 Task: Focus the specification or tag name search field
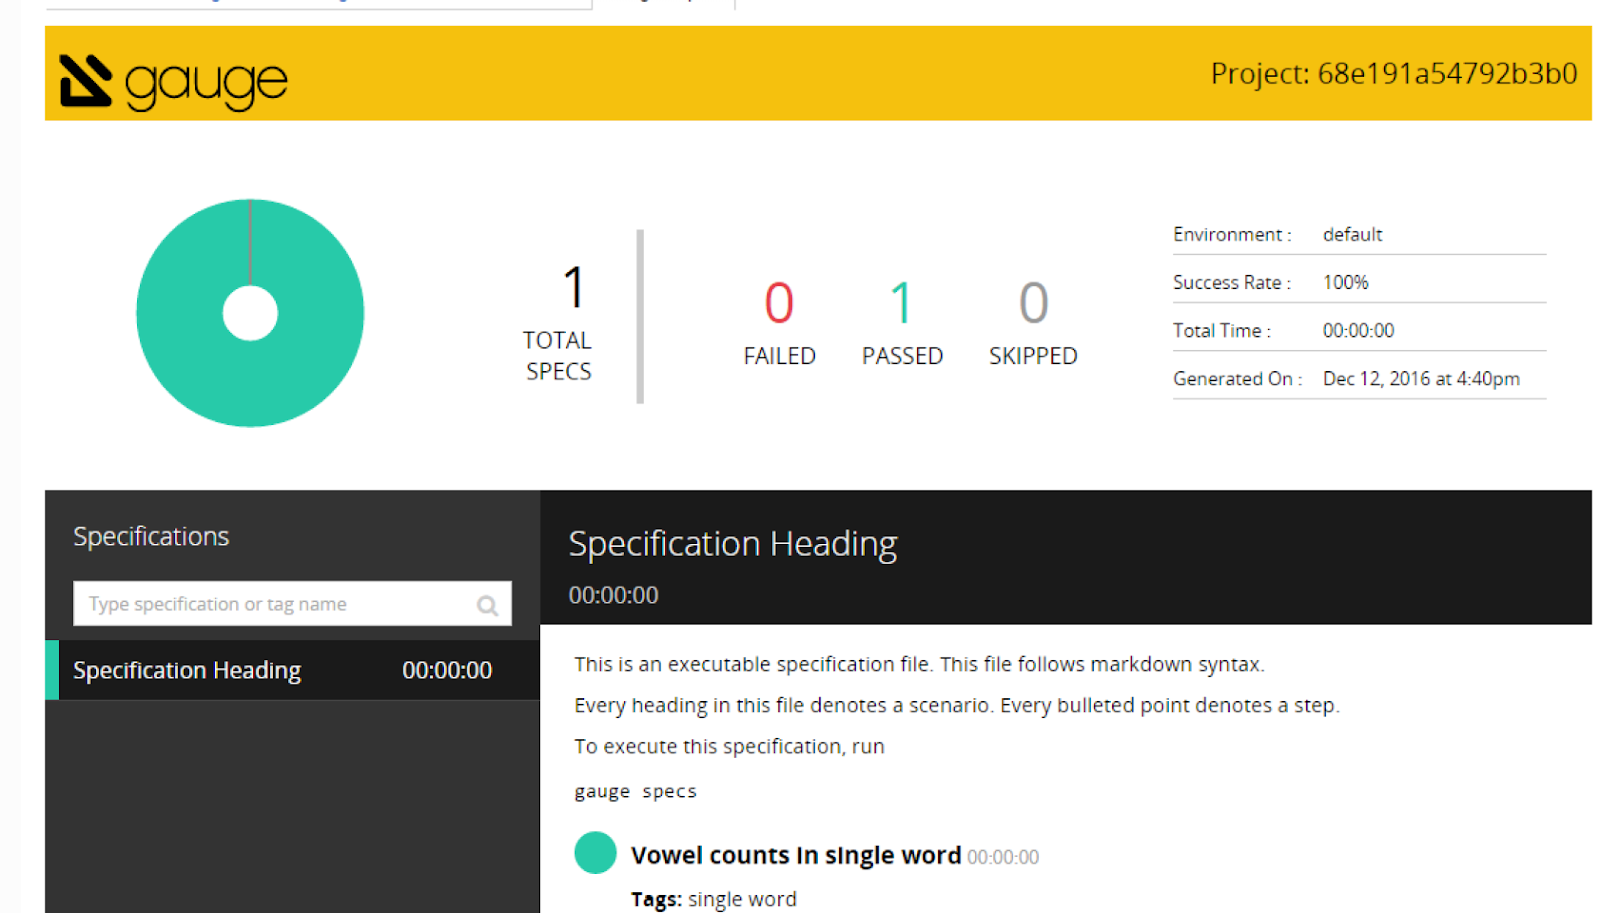292,604
